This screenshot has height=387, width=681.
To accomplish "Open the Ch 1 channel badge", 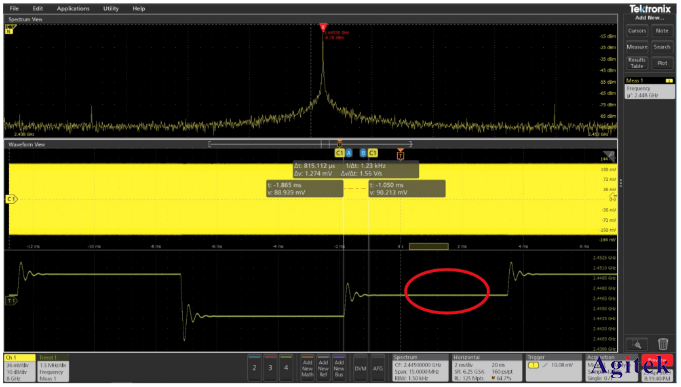I will click(20, 368).
